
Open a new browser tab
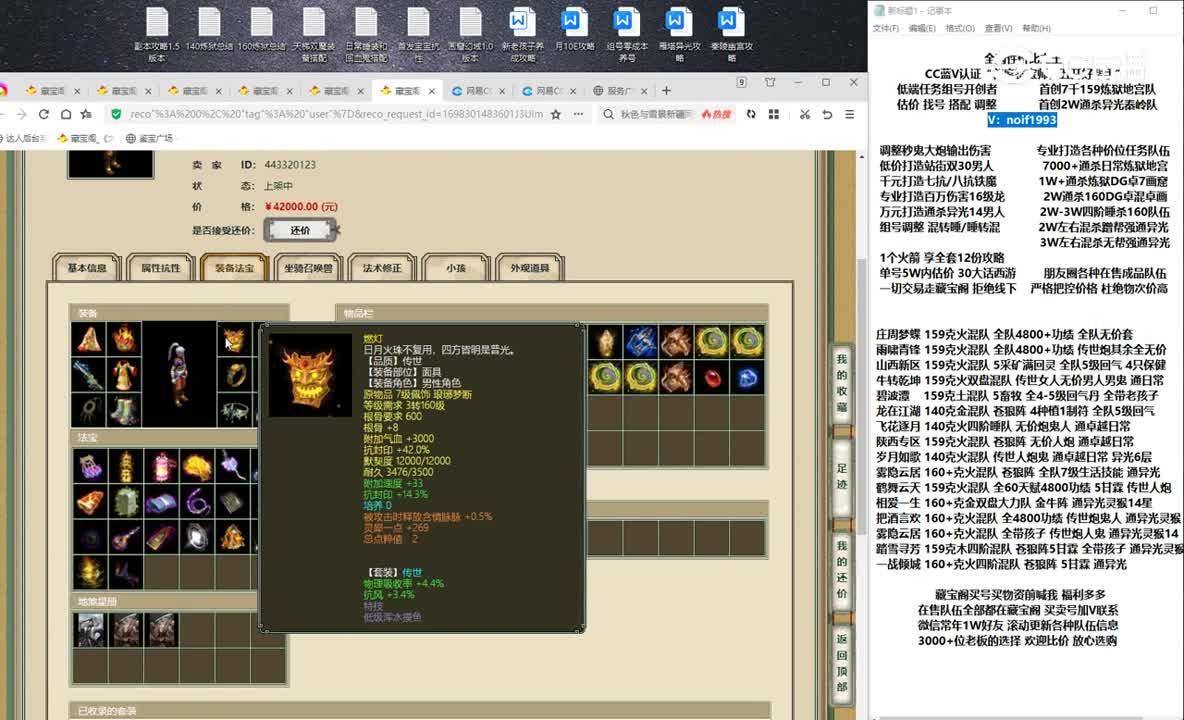point(666,91)
